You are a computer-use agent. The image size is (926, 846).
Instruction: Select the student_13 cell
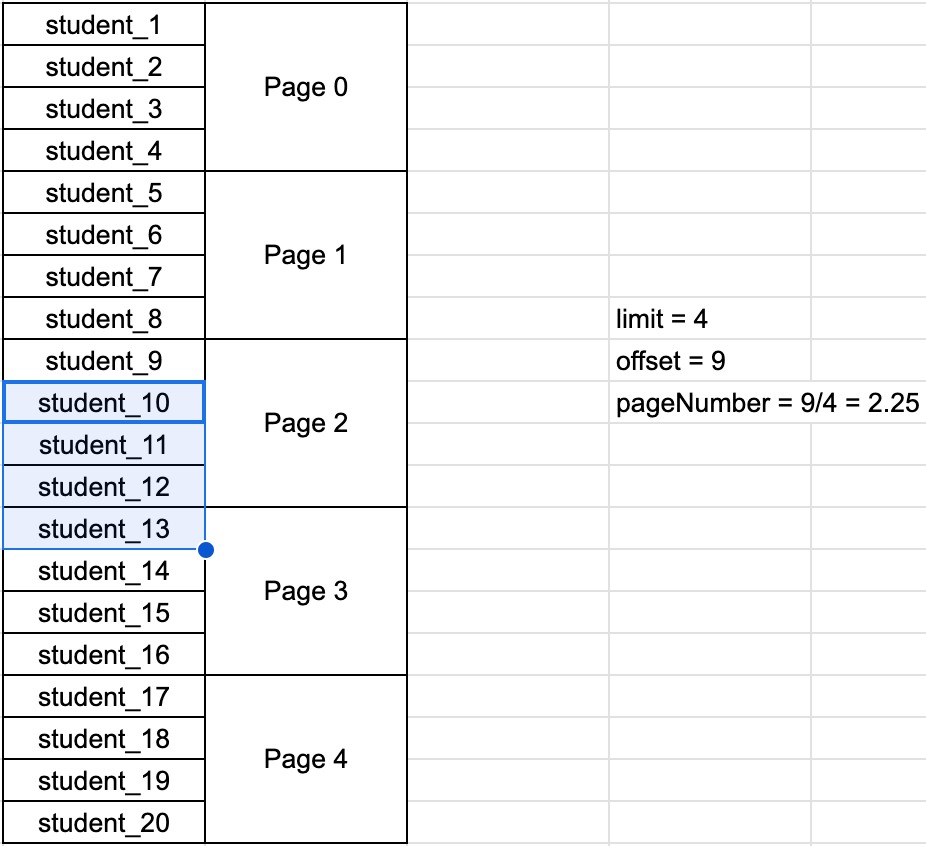click(104, 529)
